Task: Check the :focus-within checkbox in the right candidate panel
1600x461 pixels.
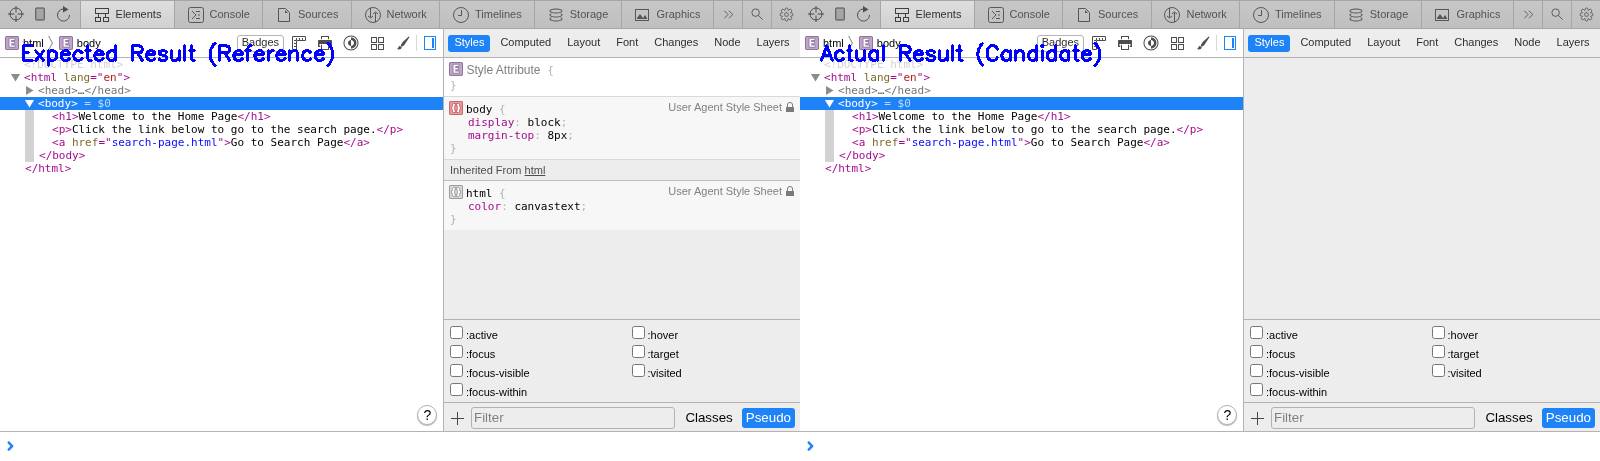Action: point(1256,390)
